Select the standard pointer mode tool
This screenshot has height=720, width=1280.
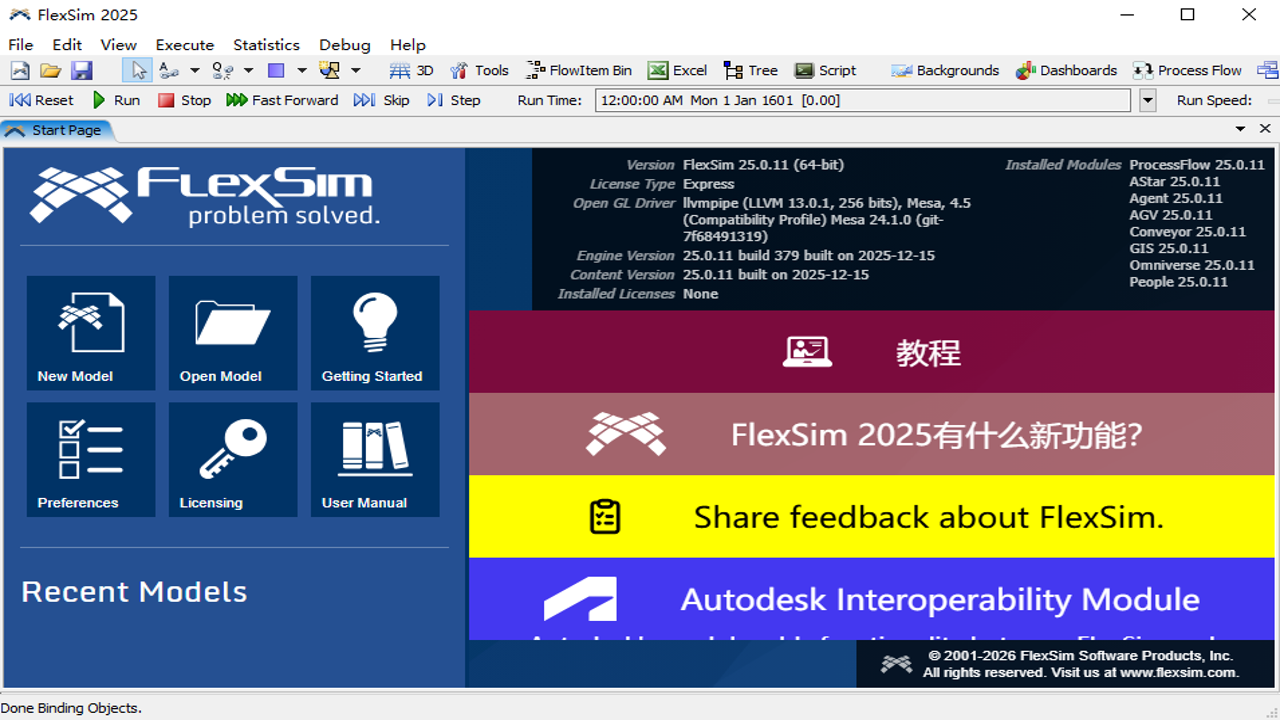click(138, 71)
